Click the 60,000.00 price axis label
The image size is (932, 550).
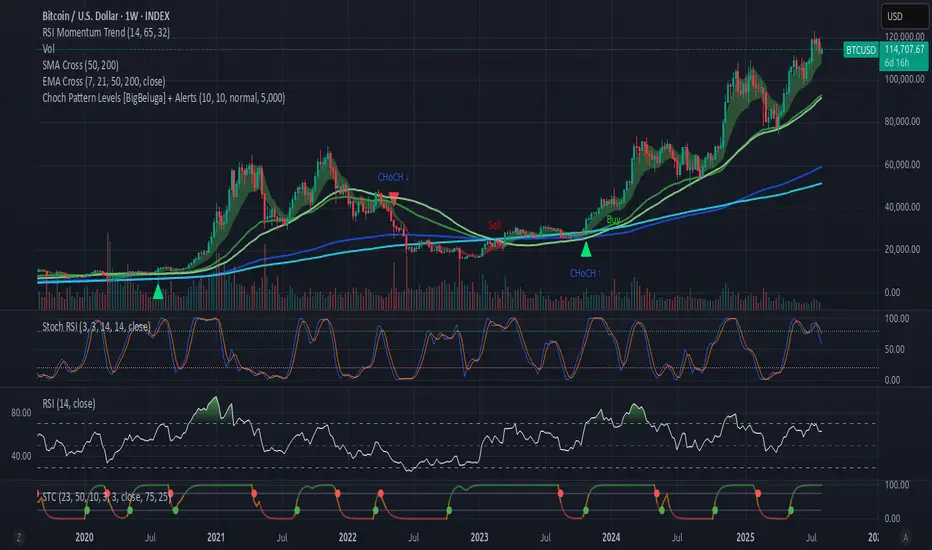(x=902, y=165)
